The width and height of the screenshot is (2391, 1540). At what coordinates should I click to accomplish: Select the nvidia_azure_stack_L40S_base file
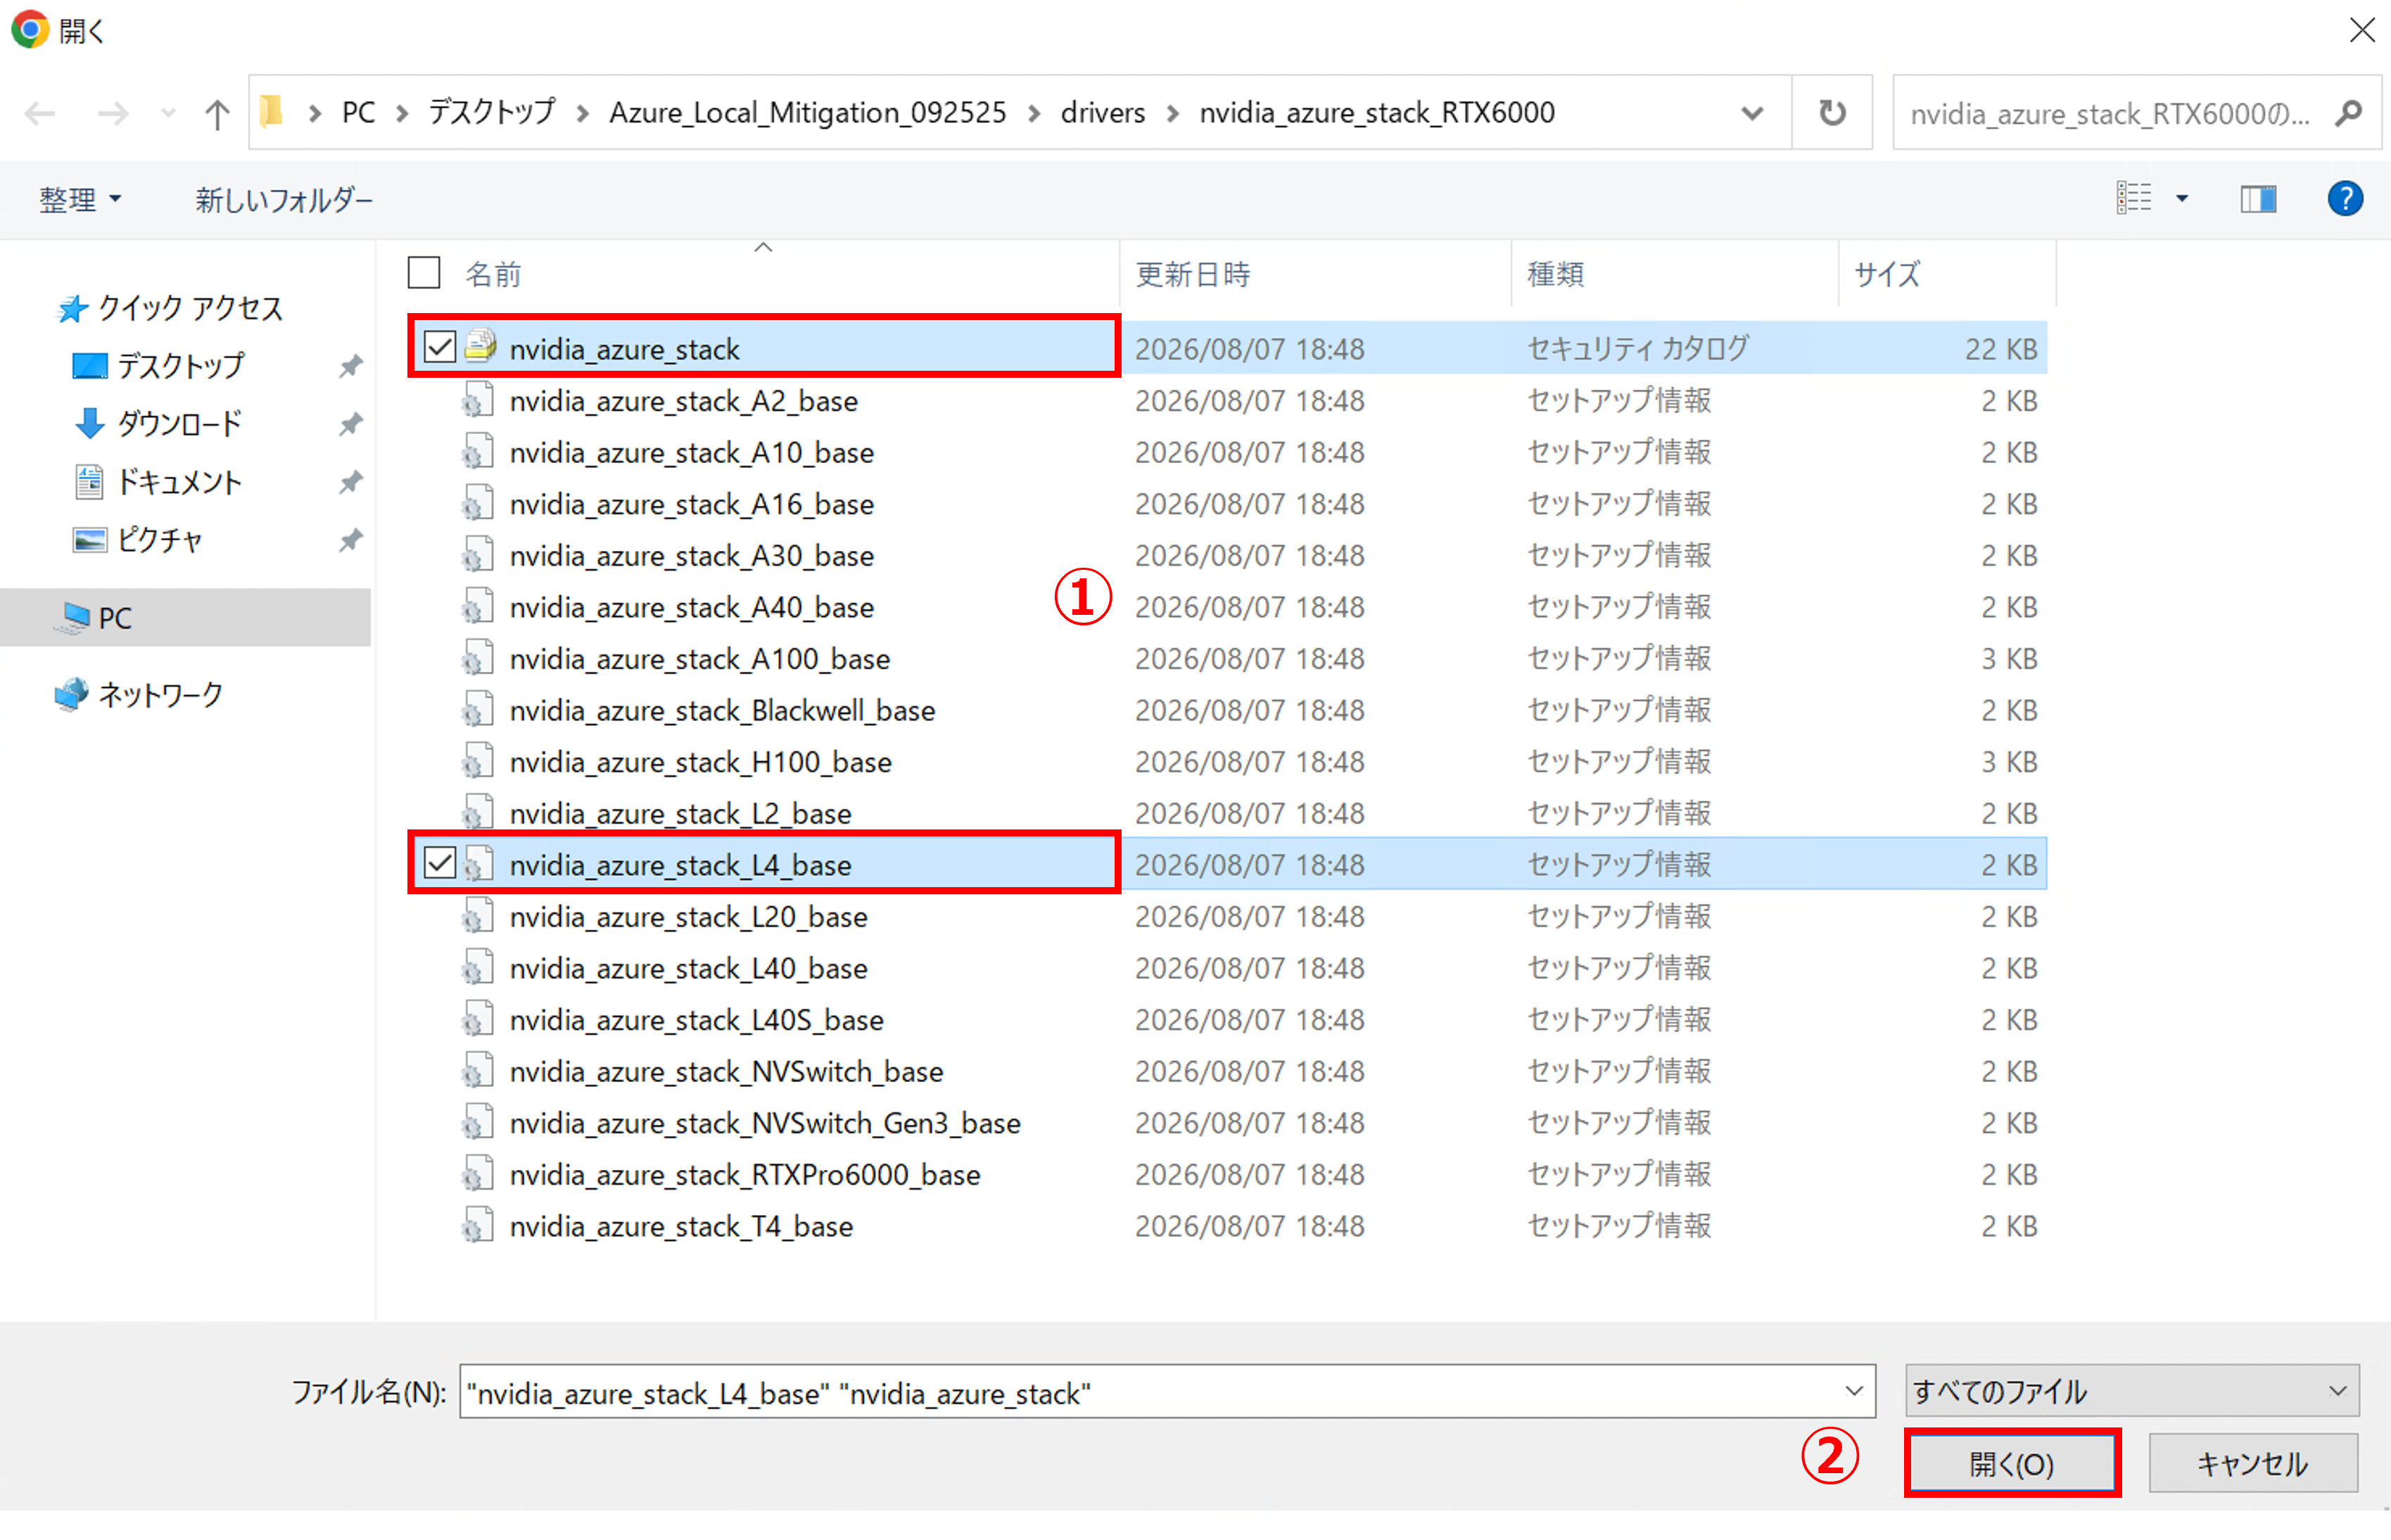point(697,1019)
